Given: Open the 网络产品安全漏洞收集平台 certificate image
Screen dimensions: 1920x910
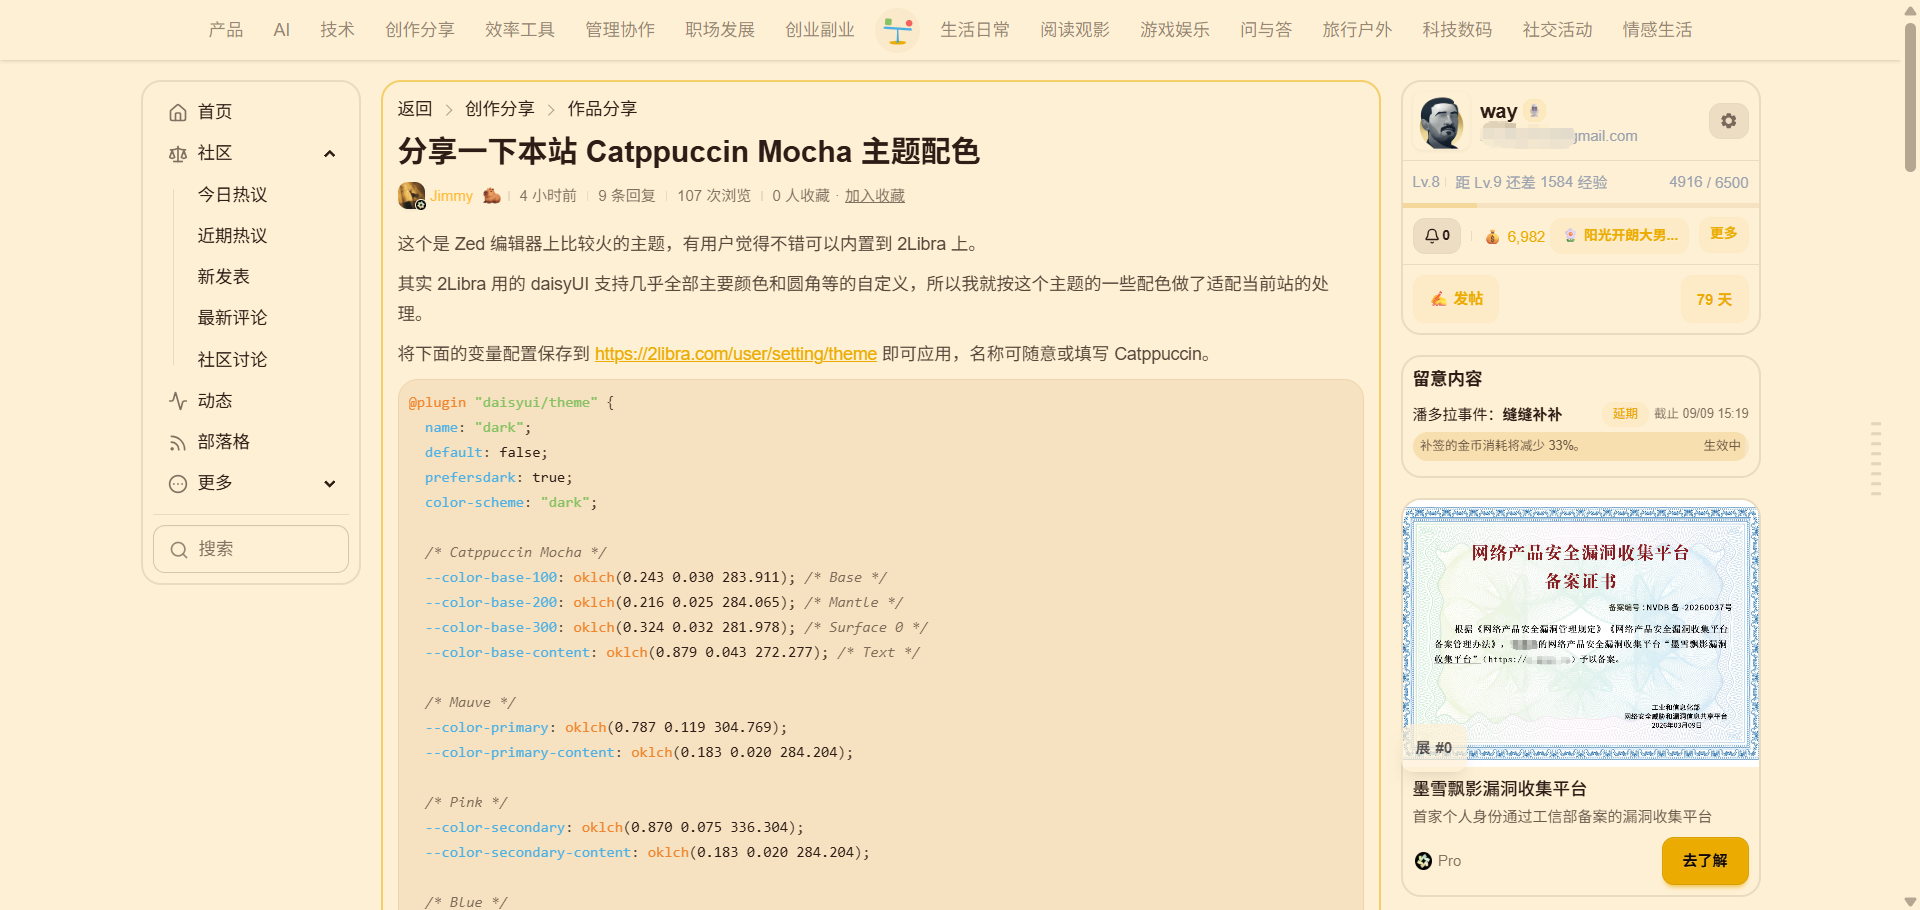Looking at the screenshot, I should click(x=1581, y=632).
